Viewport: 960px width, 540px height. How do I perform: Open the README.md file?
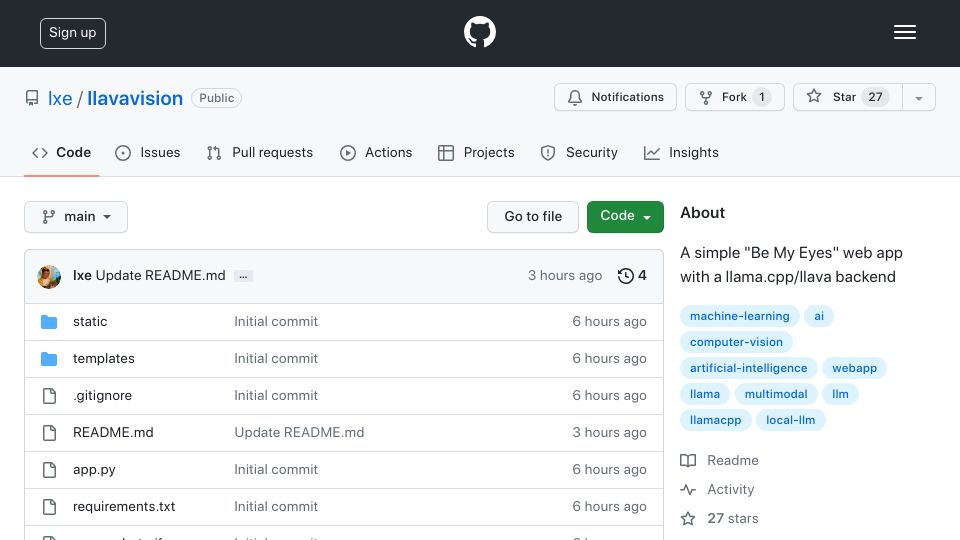[113, 432]
